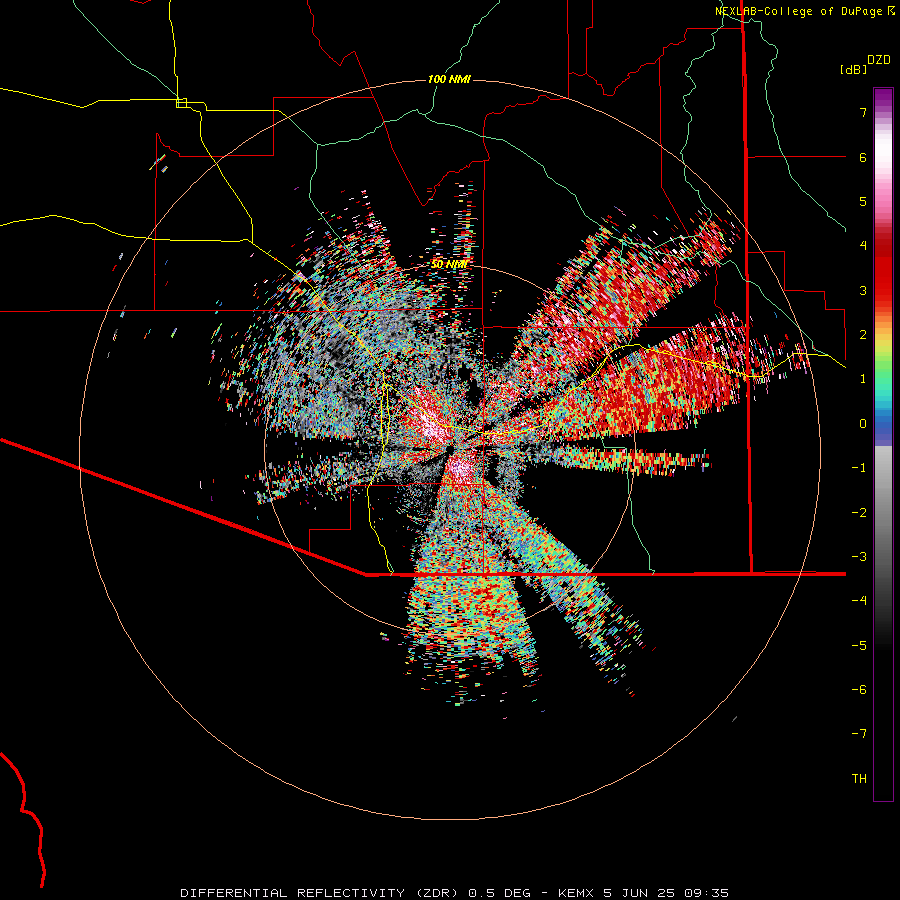Click the 2 value on the color scale
The image size is (900, 900).
863,335
